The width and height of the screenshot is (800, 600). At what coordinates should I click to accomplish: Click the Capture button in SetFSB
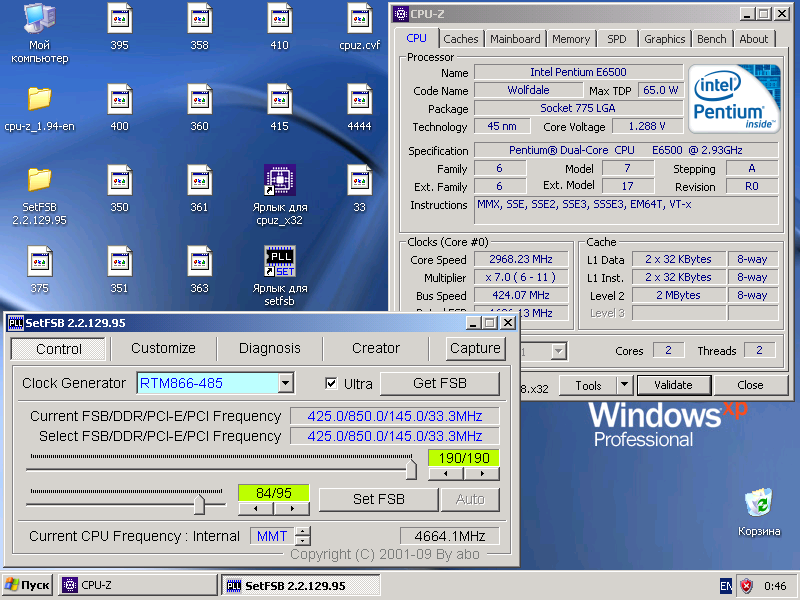[x=475, y=348]
